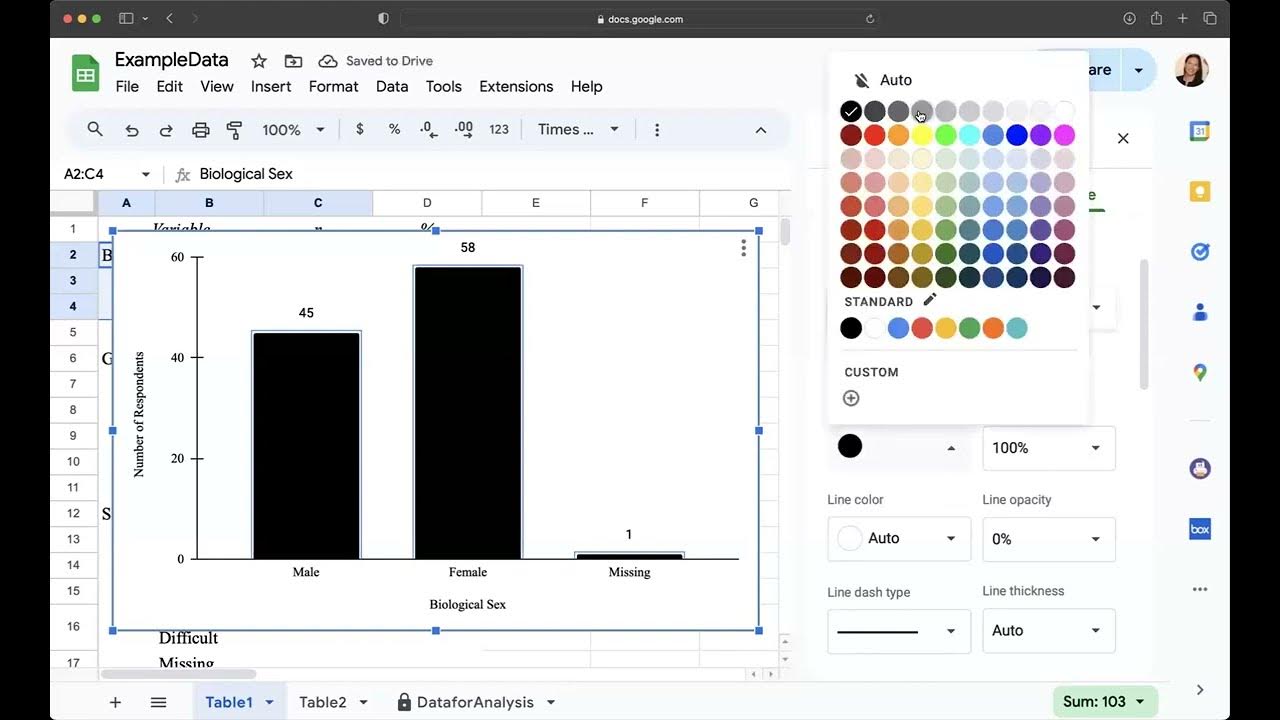The image size is (1280, 720).
Task: Click add new sheet plus button
Action: tap(115, 702)
